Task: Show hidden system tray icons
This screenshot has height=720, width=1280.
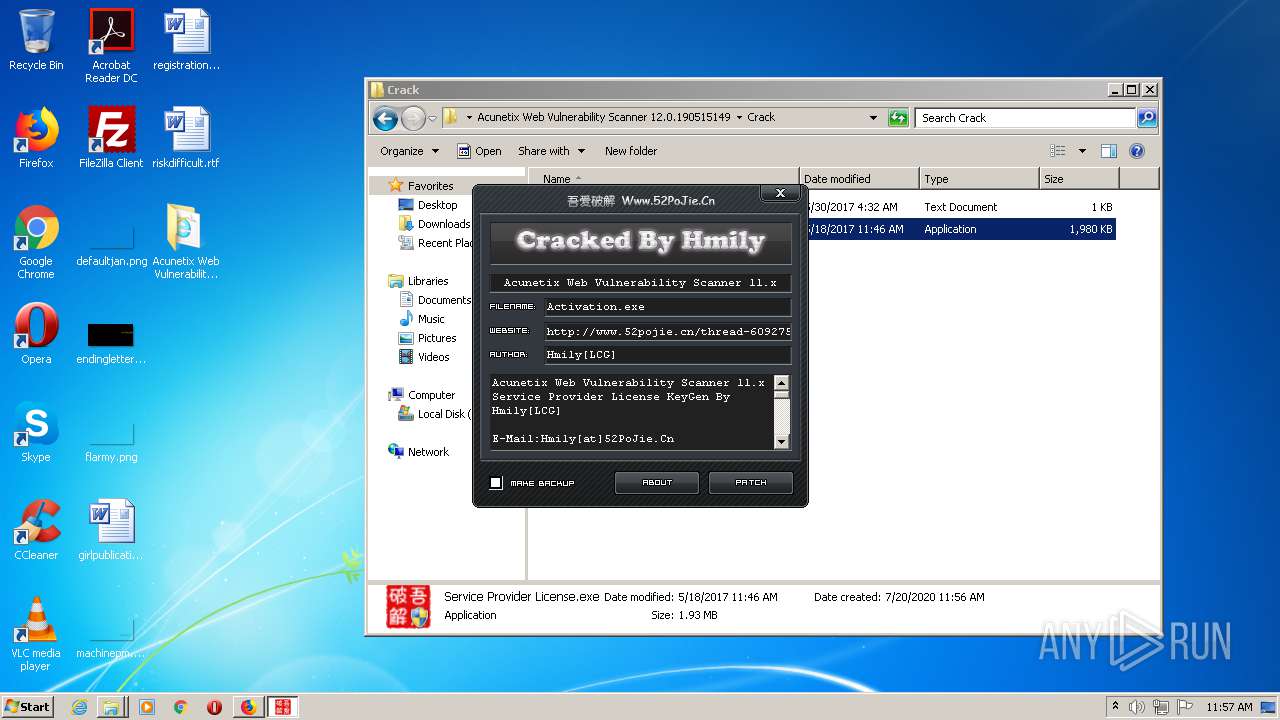Action: point(1115,707)
